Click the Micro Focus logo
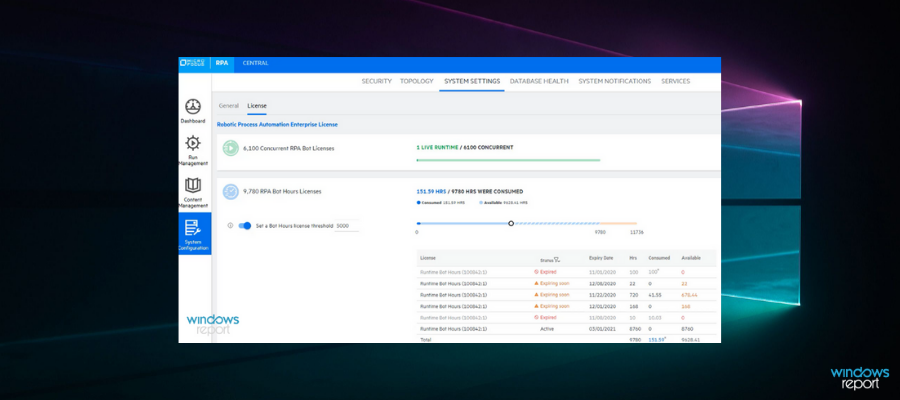This screenshot has height=400, width=900. [x=193, y=63]
